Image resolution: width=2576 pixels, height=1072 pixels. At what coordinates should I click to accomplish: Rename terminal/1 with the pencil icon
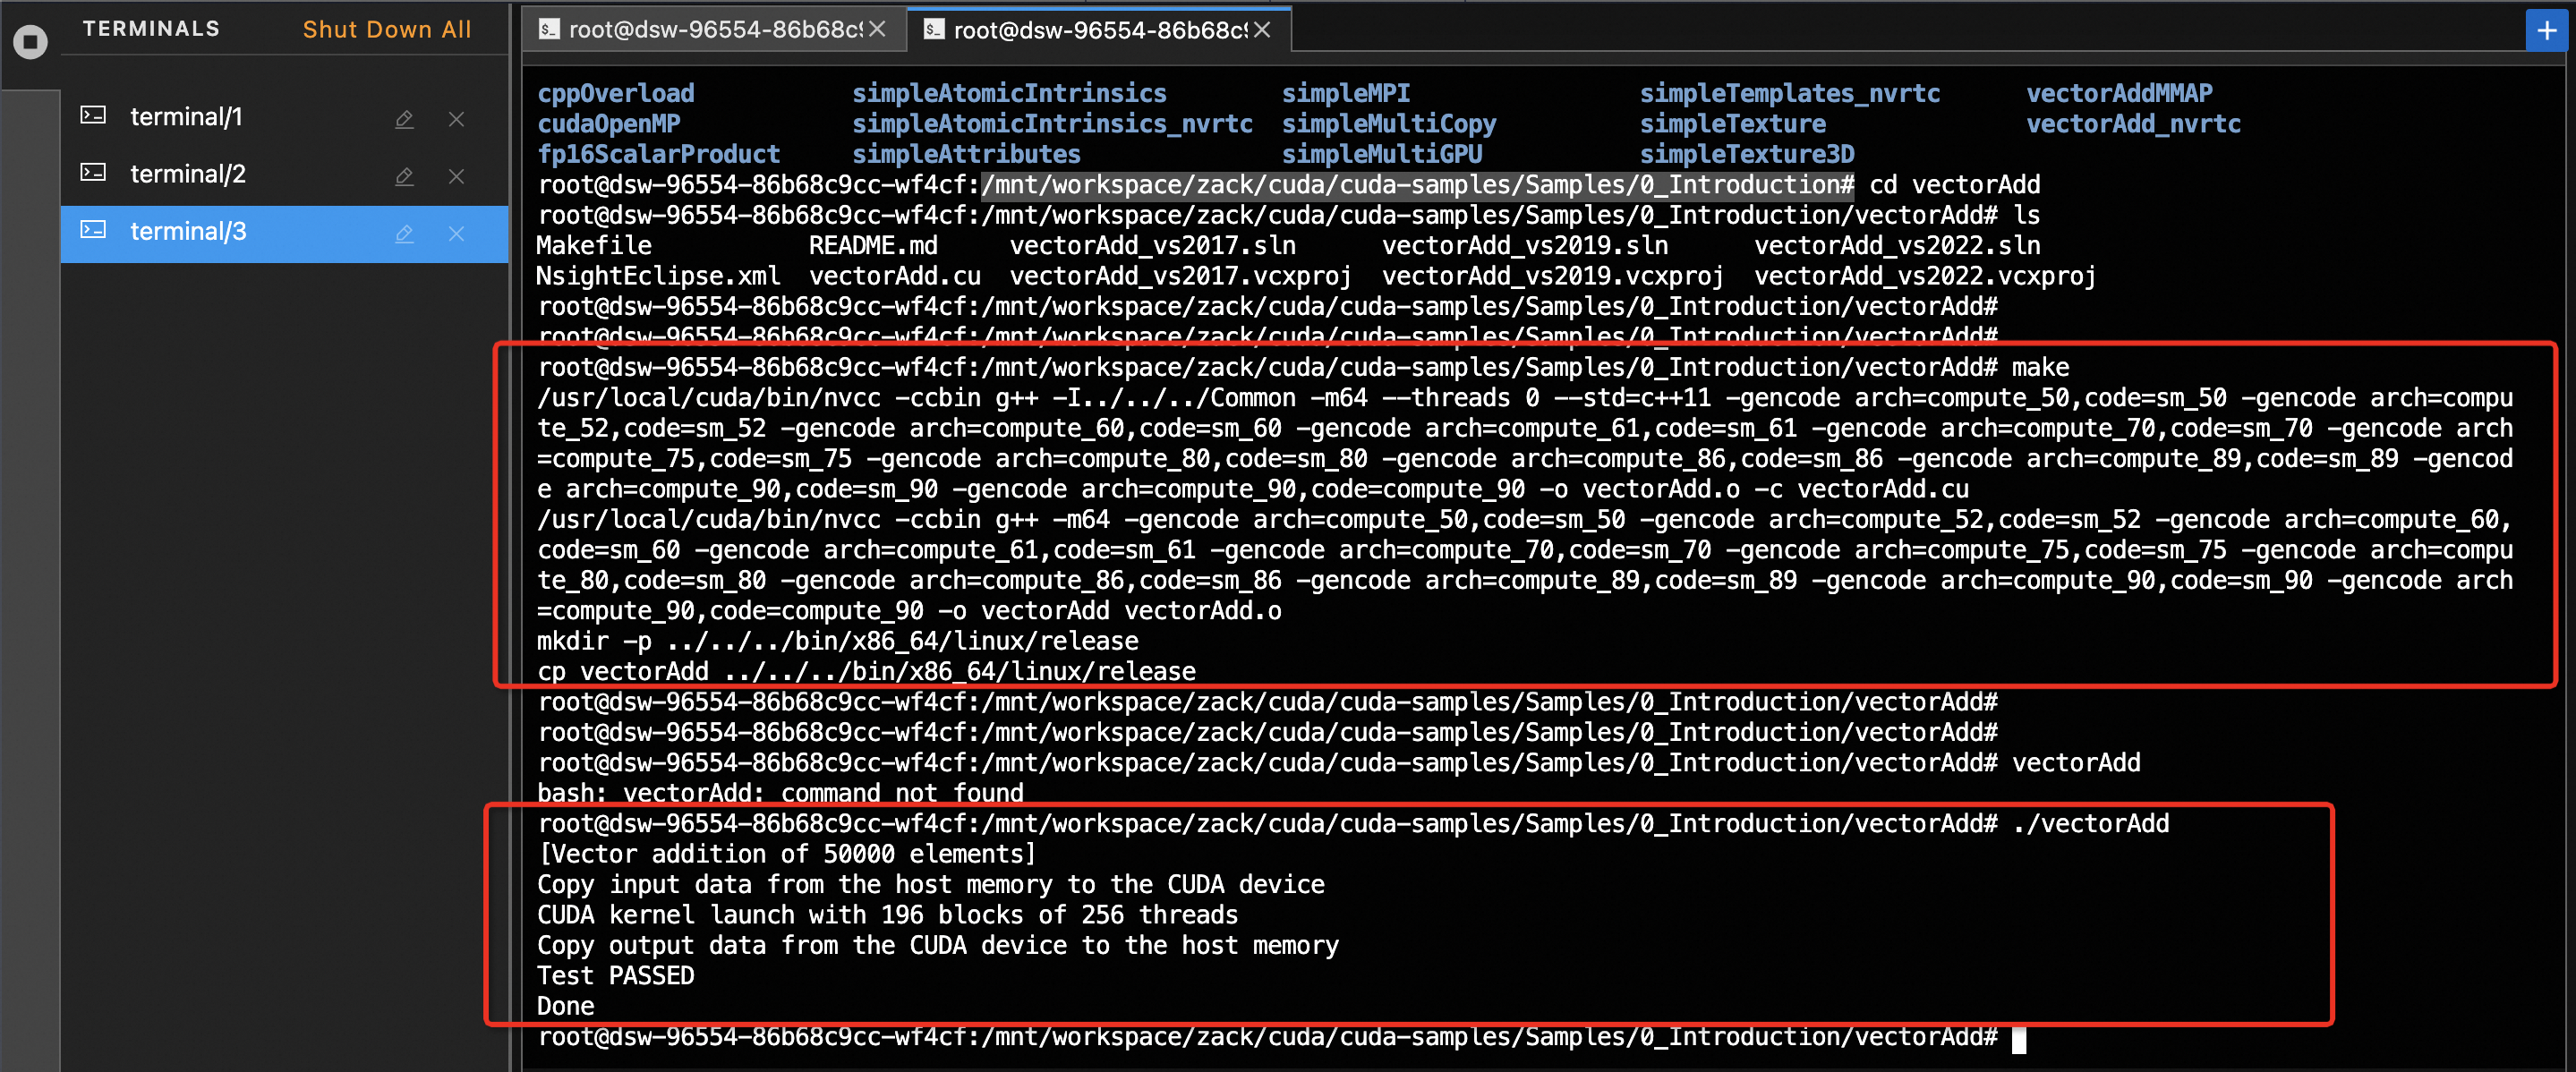tap(404, 119)
